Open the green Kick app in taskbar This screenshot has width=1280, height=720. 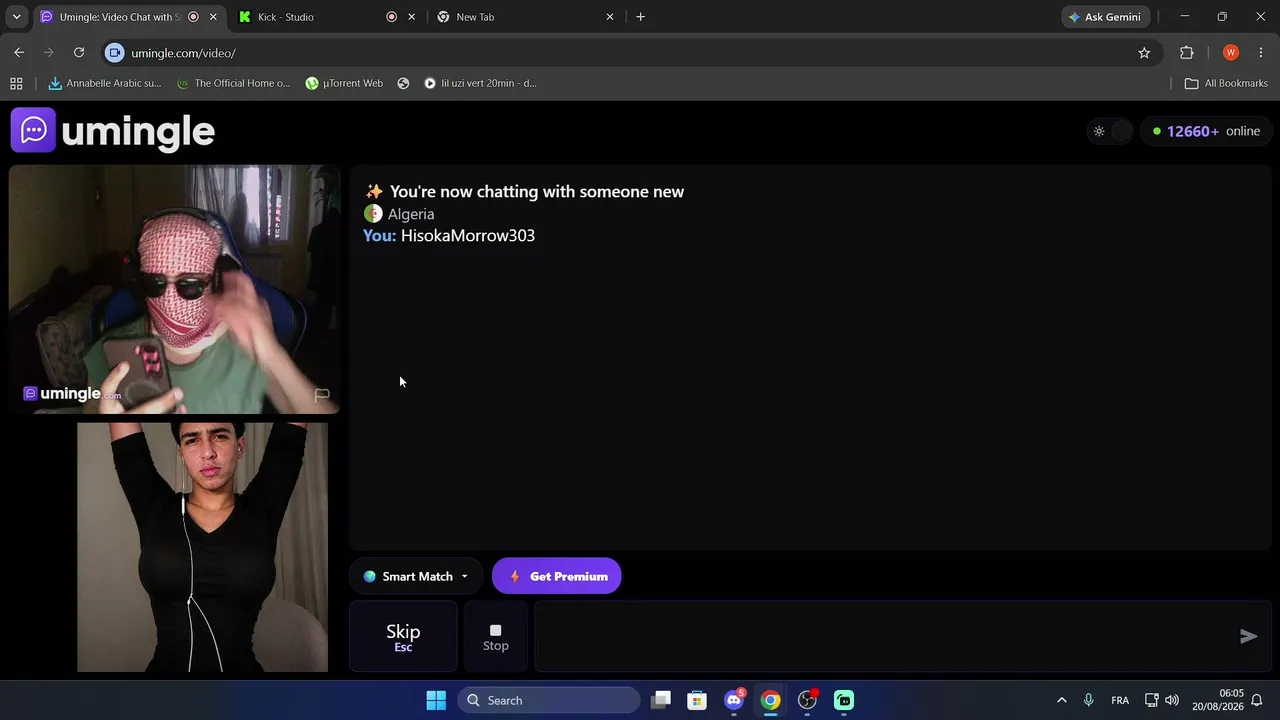[x=844, y=700]
